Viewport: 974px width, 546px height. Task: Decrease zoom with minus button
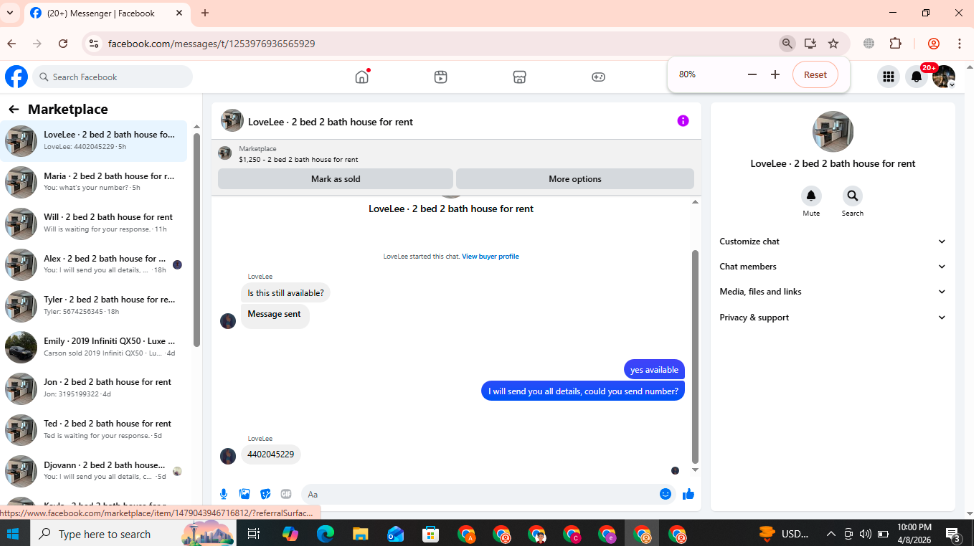(752, 75)
